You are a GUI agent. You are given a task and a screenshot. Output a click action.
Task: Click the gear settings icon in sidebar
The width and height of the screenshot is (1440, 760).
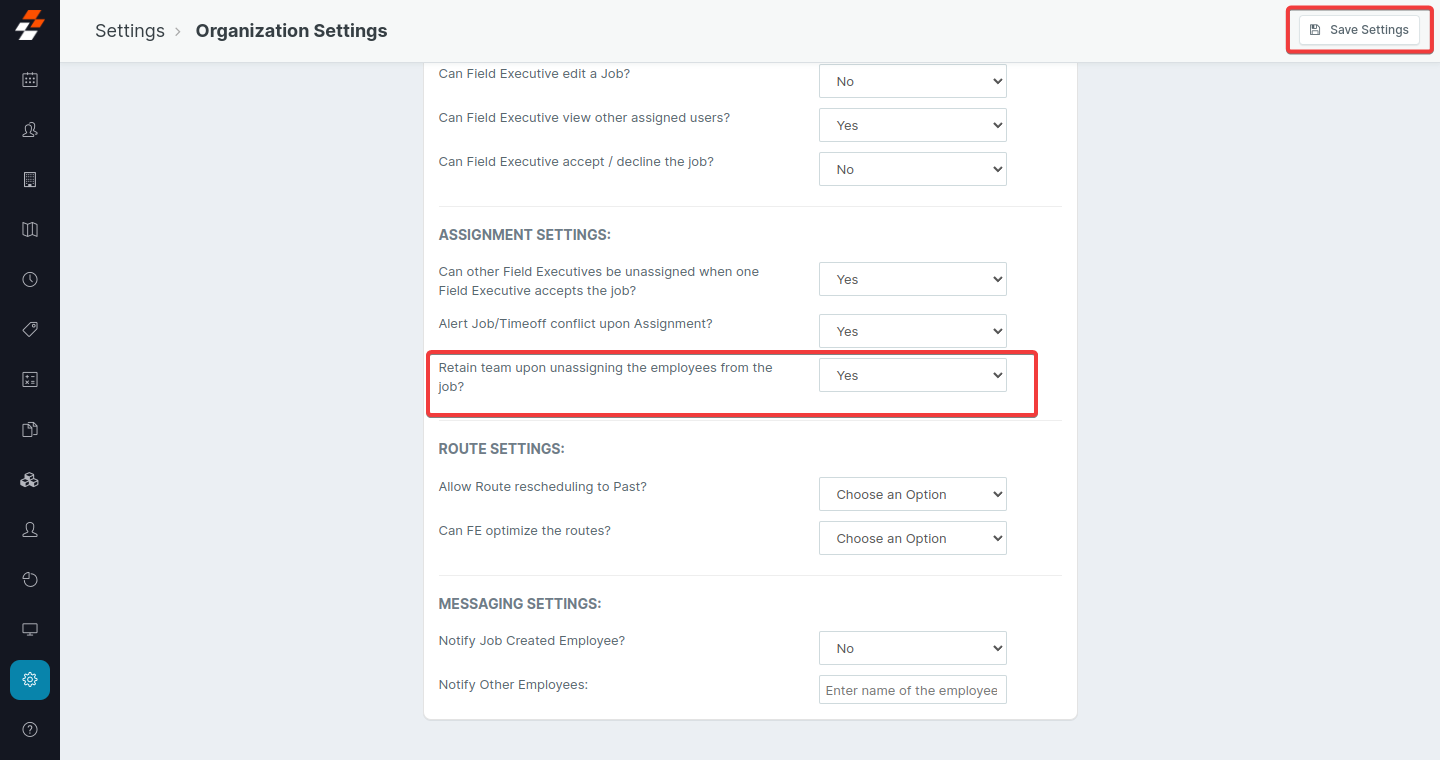pos(30,680)
